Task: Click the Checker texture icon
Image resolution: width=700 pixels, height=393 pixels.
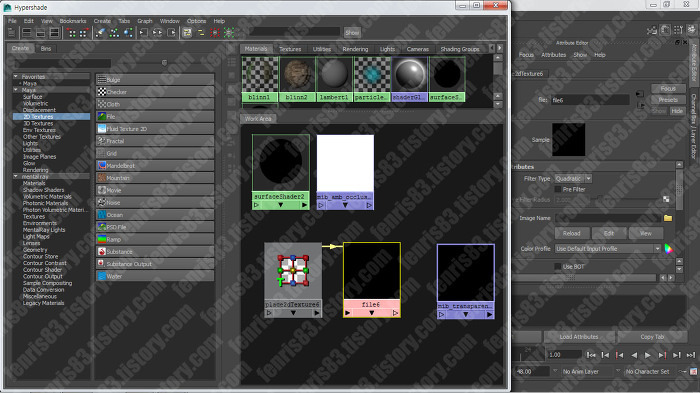Action: tap(102, 92)
